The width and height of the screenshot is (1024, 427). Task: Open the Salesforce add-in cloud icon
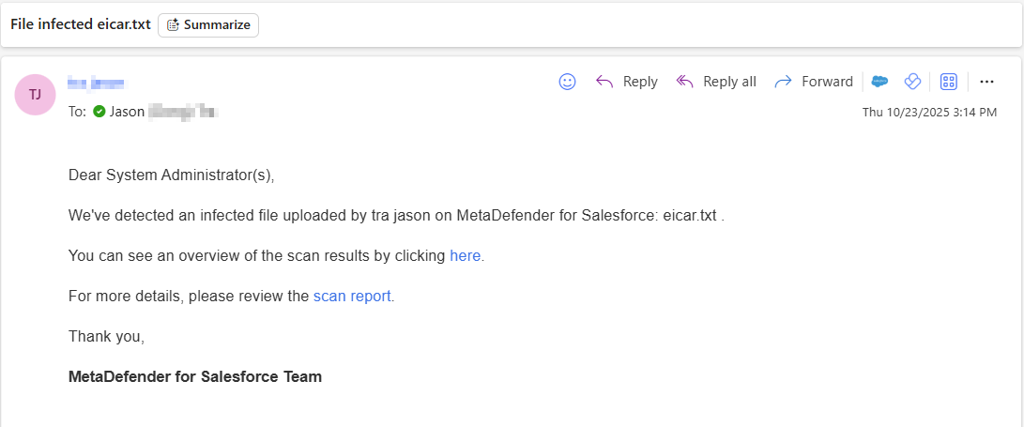click(x=880, y=82)
